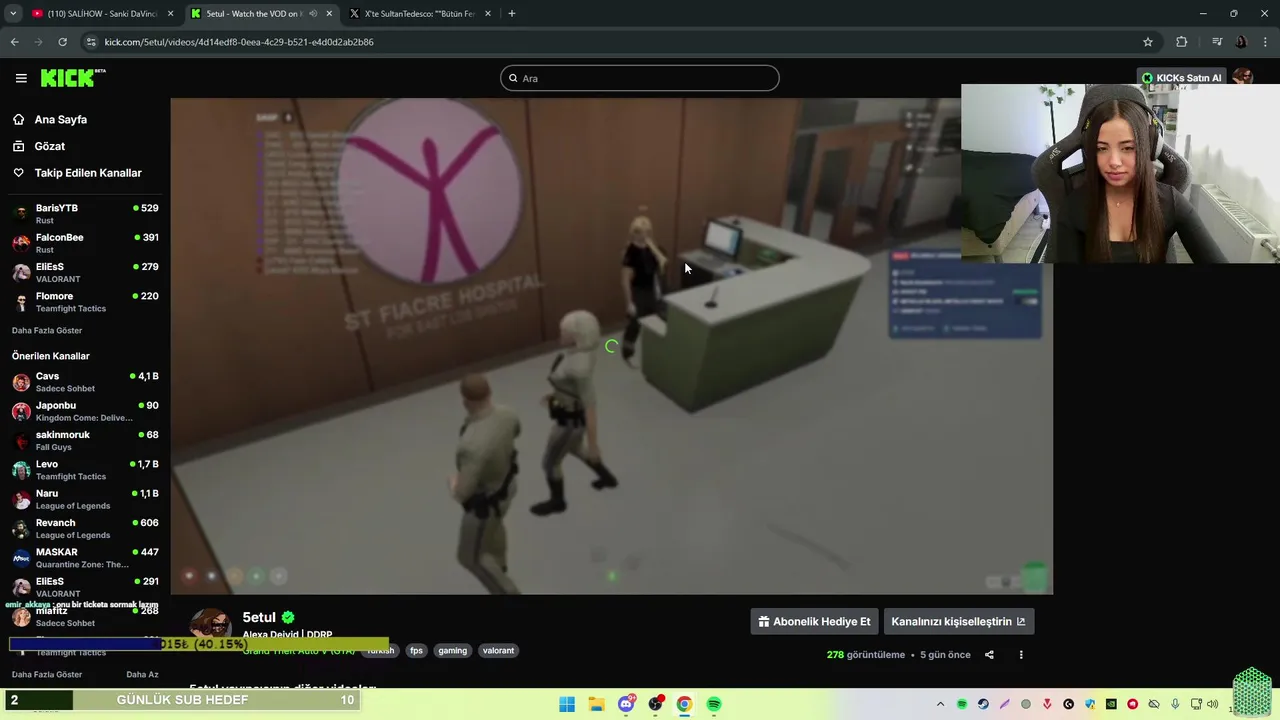Click NVIDIA tray icon

1111,704
